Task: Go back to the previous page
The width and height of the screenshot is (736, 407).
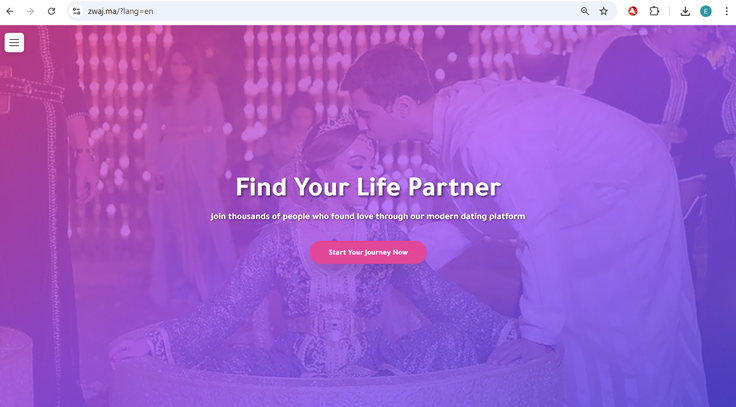Action: pos(10,11)
